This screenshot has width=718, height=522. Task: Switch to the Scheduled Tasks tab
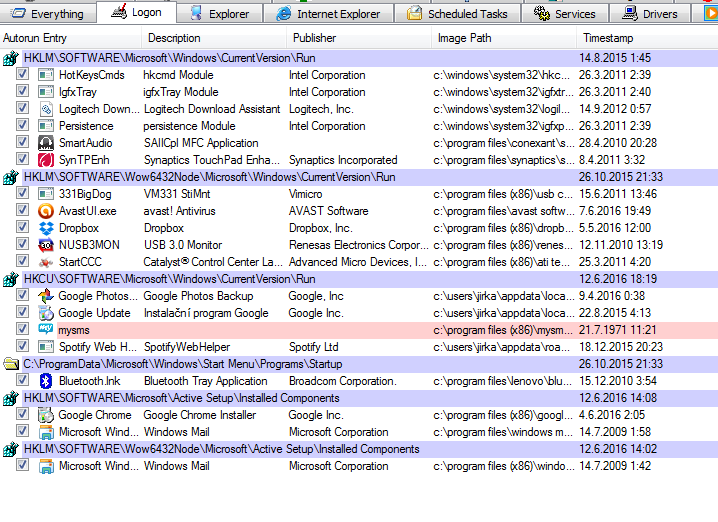tap(457, 14)
